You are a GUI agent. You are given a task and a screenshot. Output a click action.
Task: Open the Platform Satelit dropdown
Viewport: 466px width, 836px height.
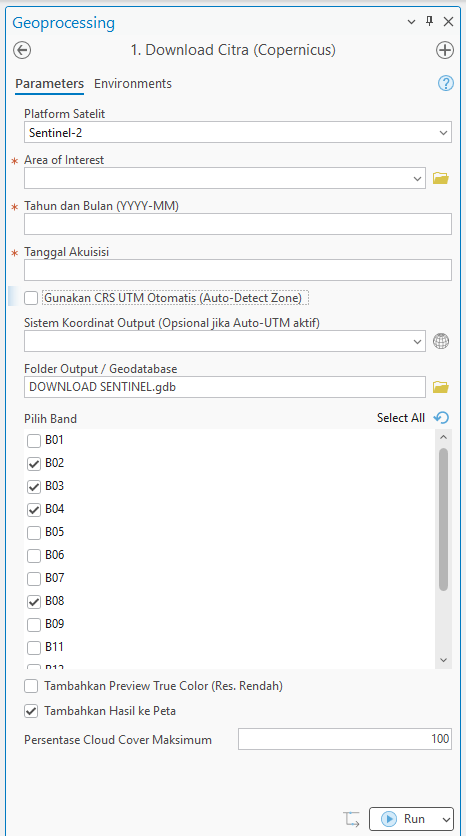point(238,132)
